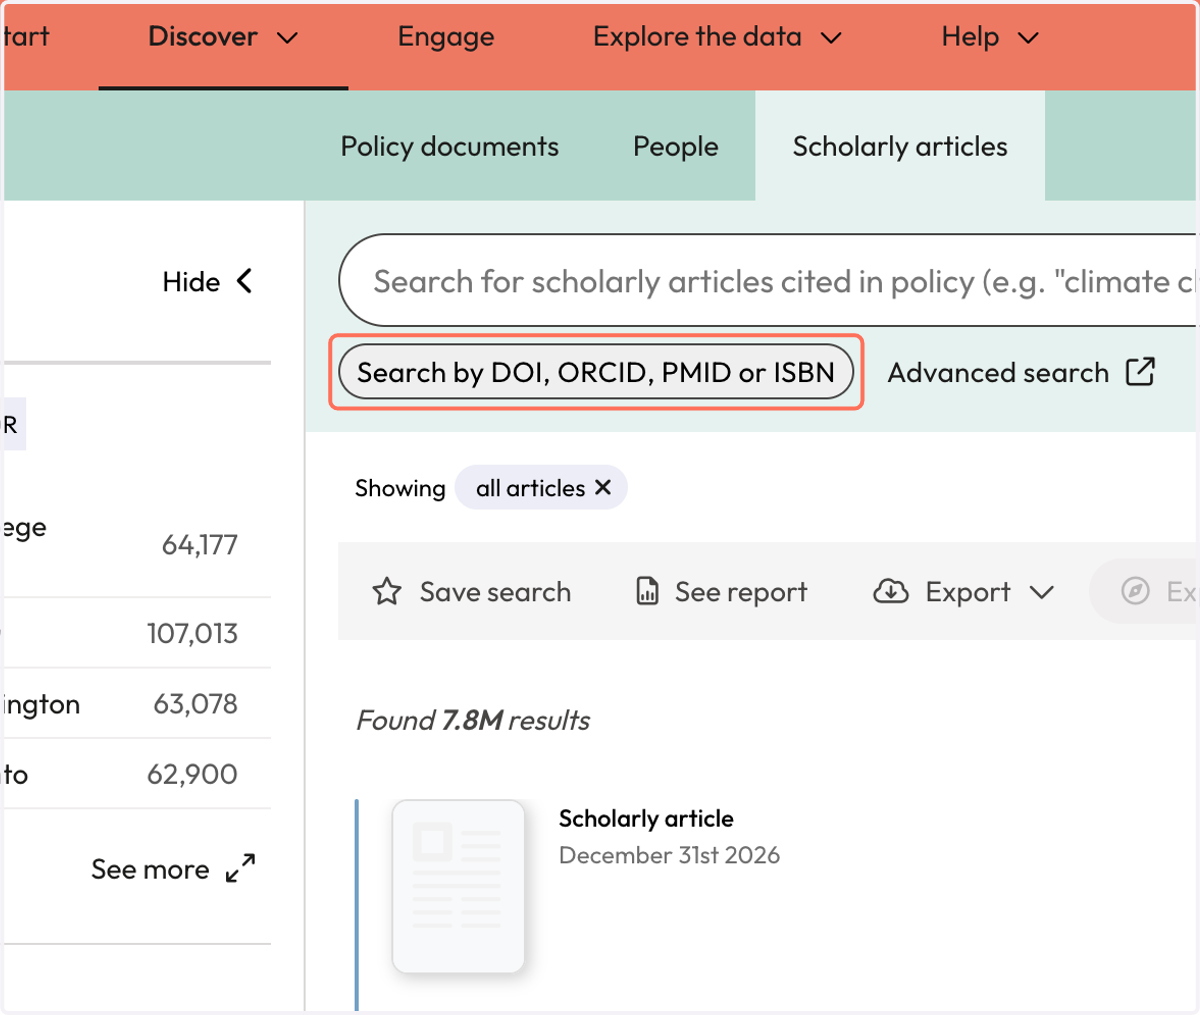Expand the Export chevron arrow
This screenshot has width=1200, height=1015.
tap(1042, 593)
